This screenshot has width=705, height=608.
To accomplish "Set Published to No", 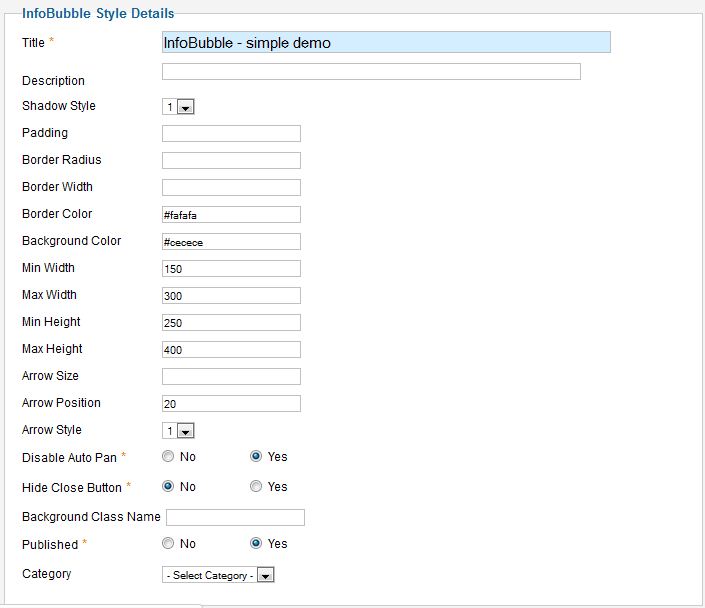I will click(168, 544).
